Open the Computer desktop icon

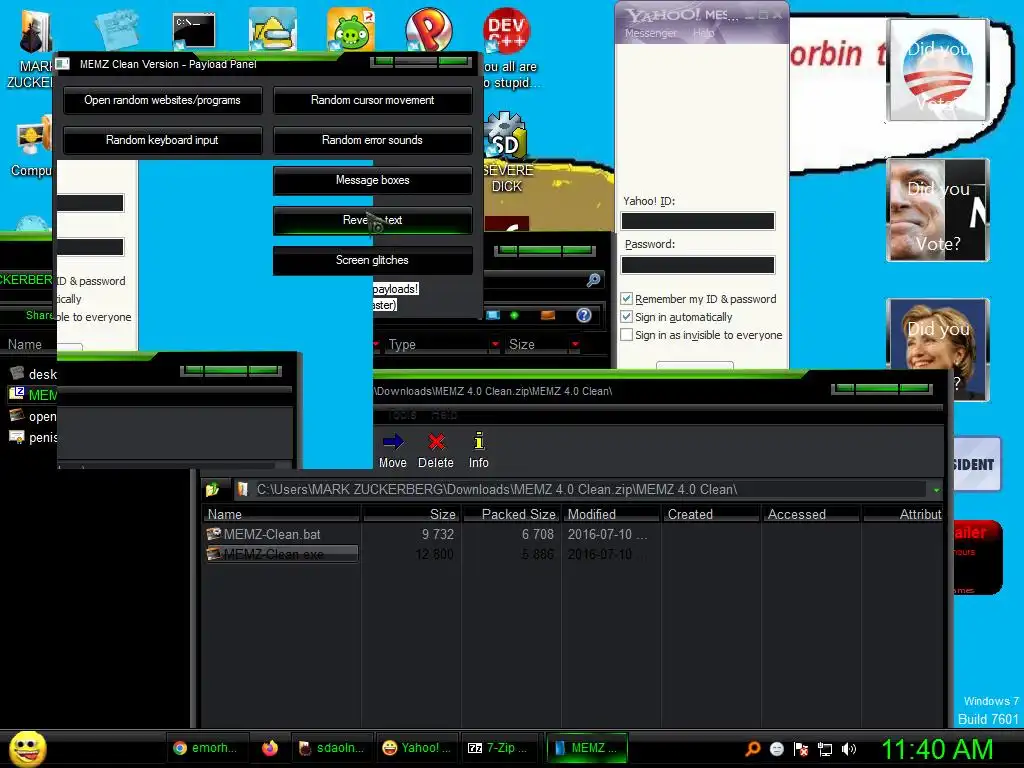(33, 137)
